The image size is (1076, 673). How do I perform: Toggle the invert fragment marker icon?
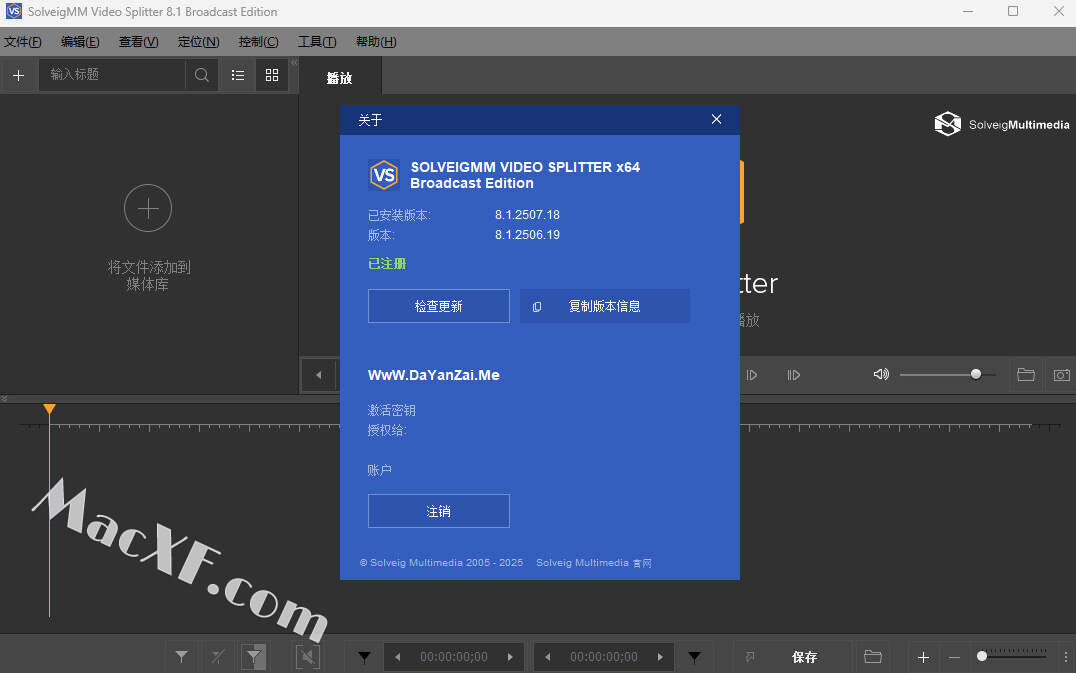coord(254,657)
